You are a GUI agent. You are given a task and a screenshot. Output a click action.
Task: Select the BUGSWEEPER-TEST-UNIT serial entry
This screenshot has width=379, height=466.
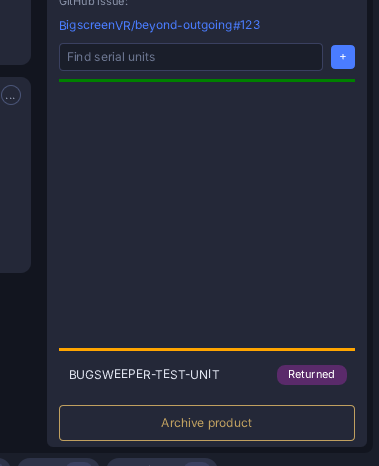click(x=207, y=375)
